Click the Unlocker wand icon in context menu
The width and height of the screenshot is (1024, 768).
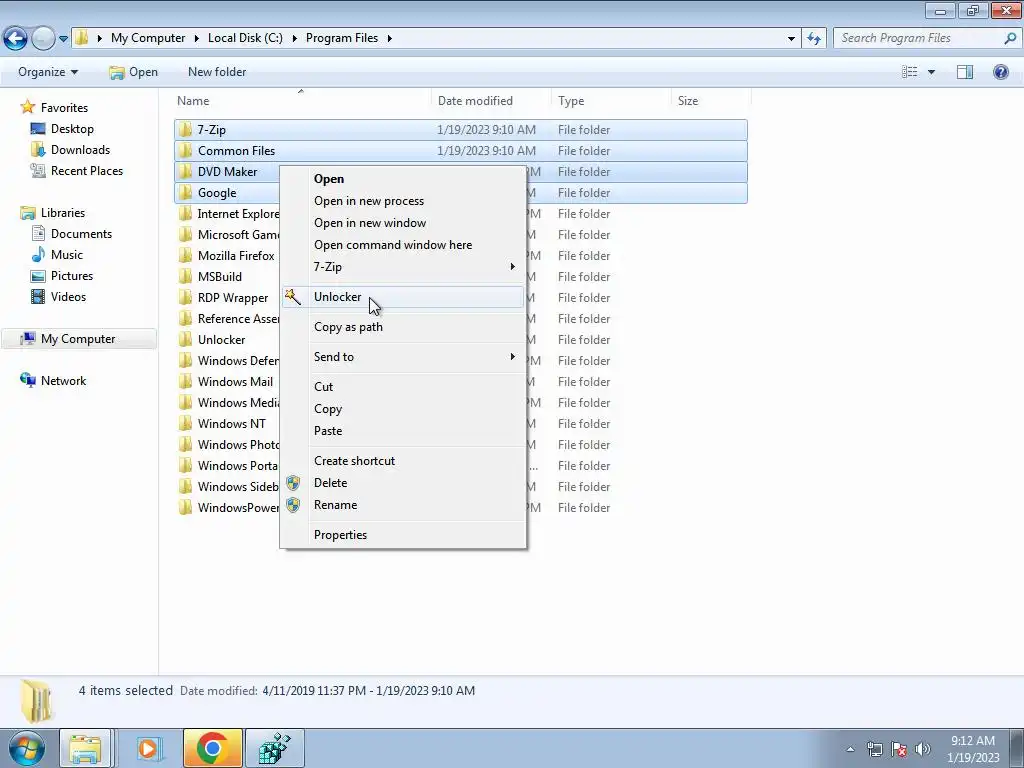[293, 297]
